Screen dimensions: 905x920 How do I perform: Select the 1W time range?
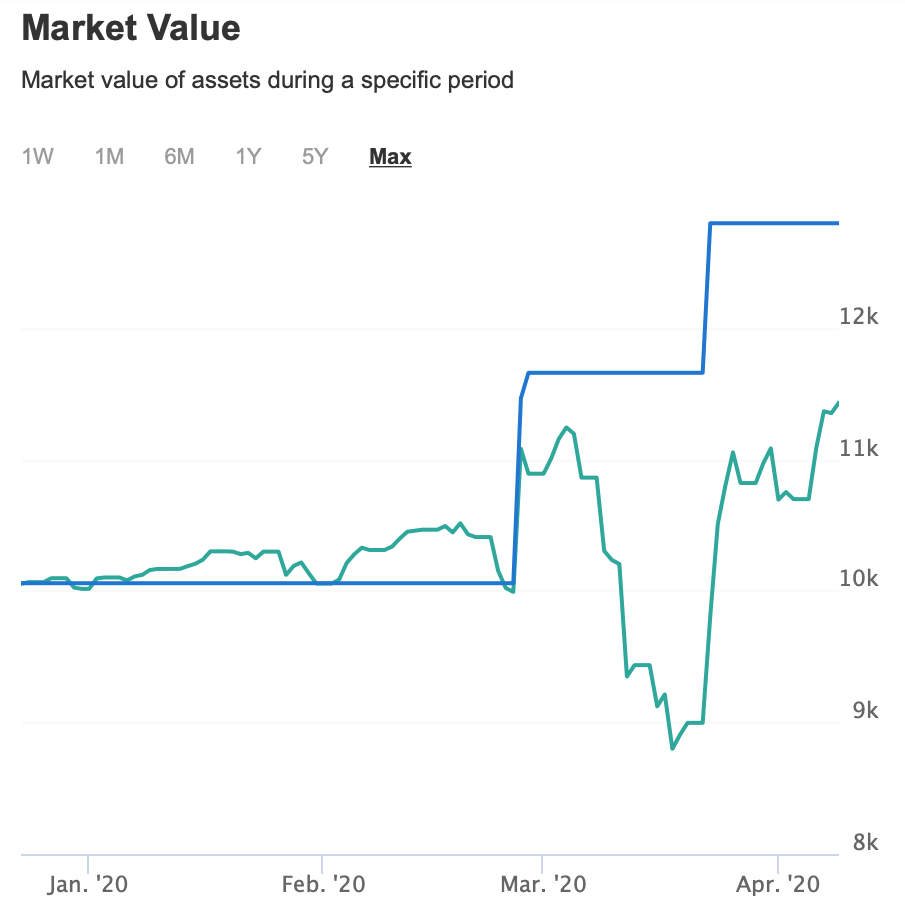pos(37,157)
